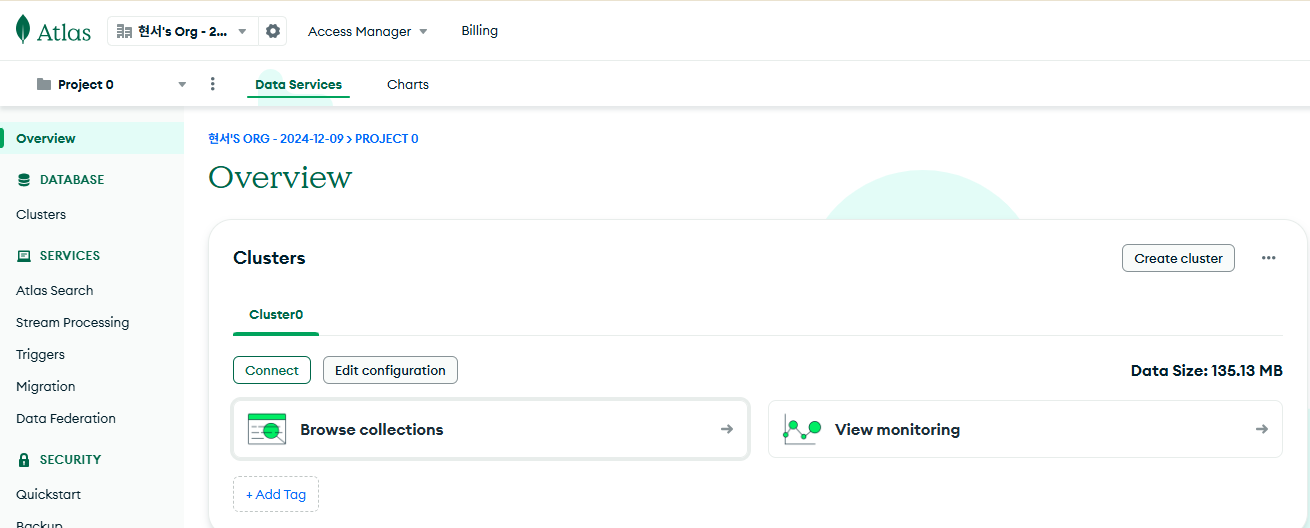Screen dimensions: 1310x528
Task: Click the Edit configuration button
Action: (x=390, y=370)
